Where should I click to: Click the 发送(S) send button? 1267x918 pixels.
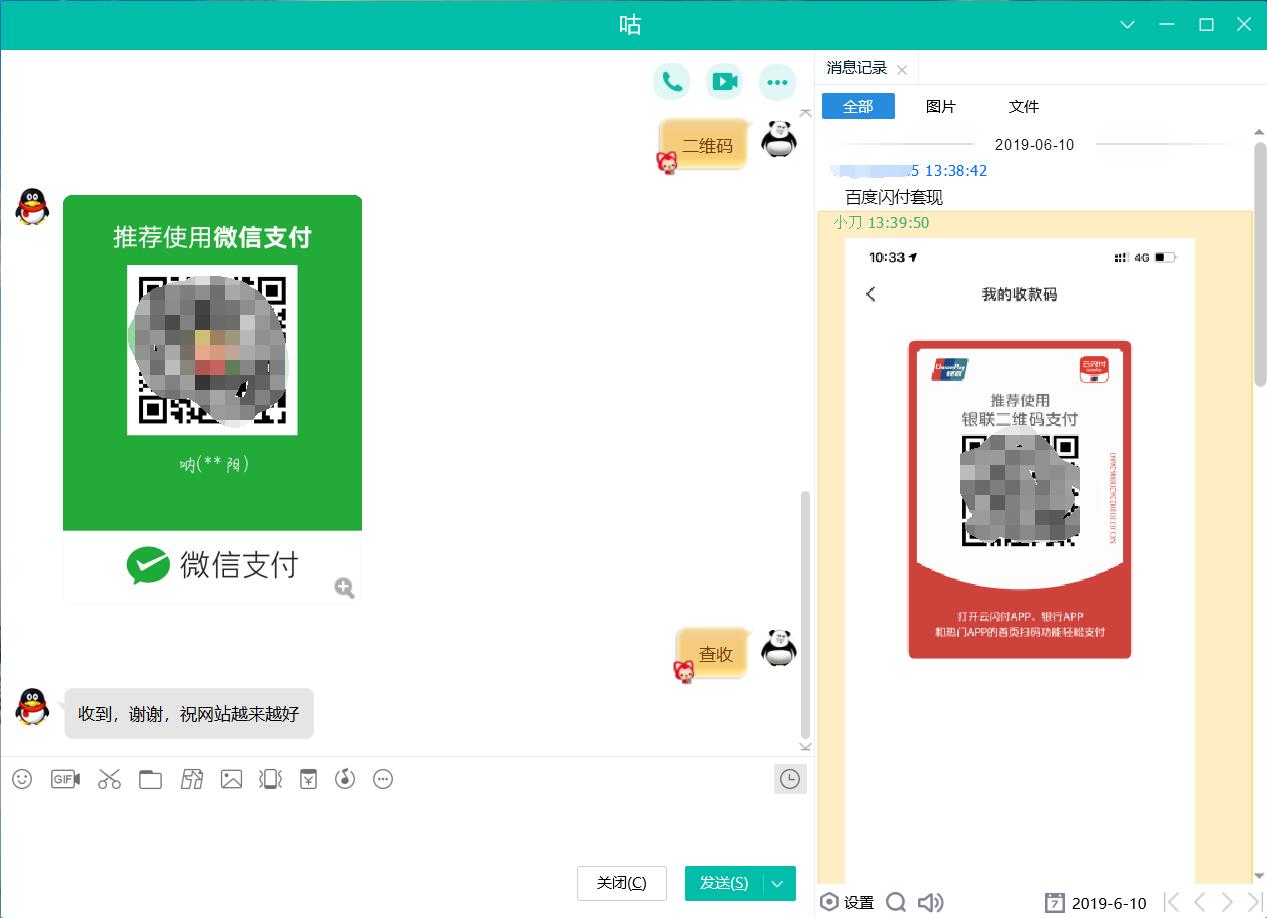[724, 883]
